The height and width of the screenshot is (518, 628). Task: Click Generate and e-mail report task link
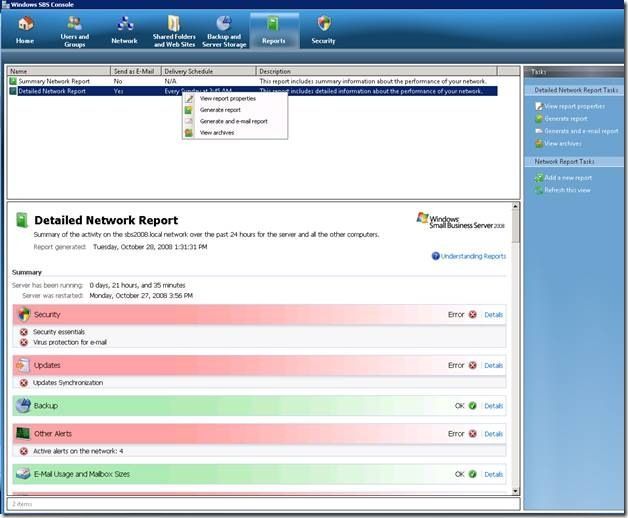coord(581,131)
